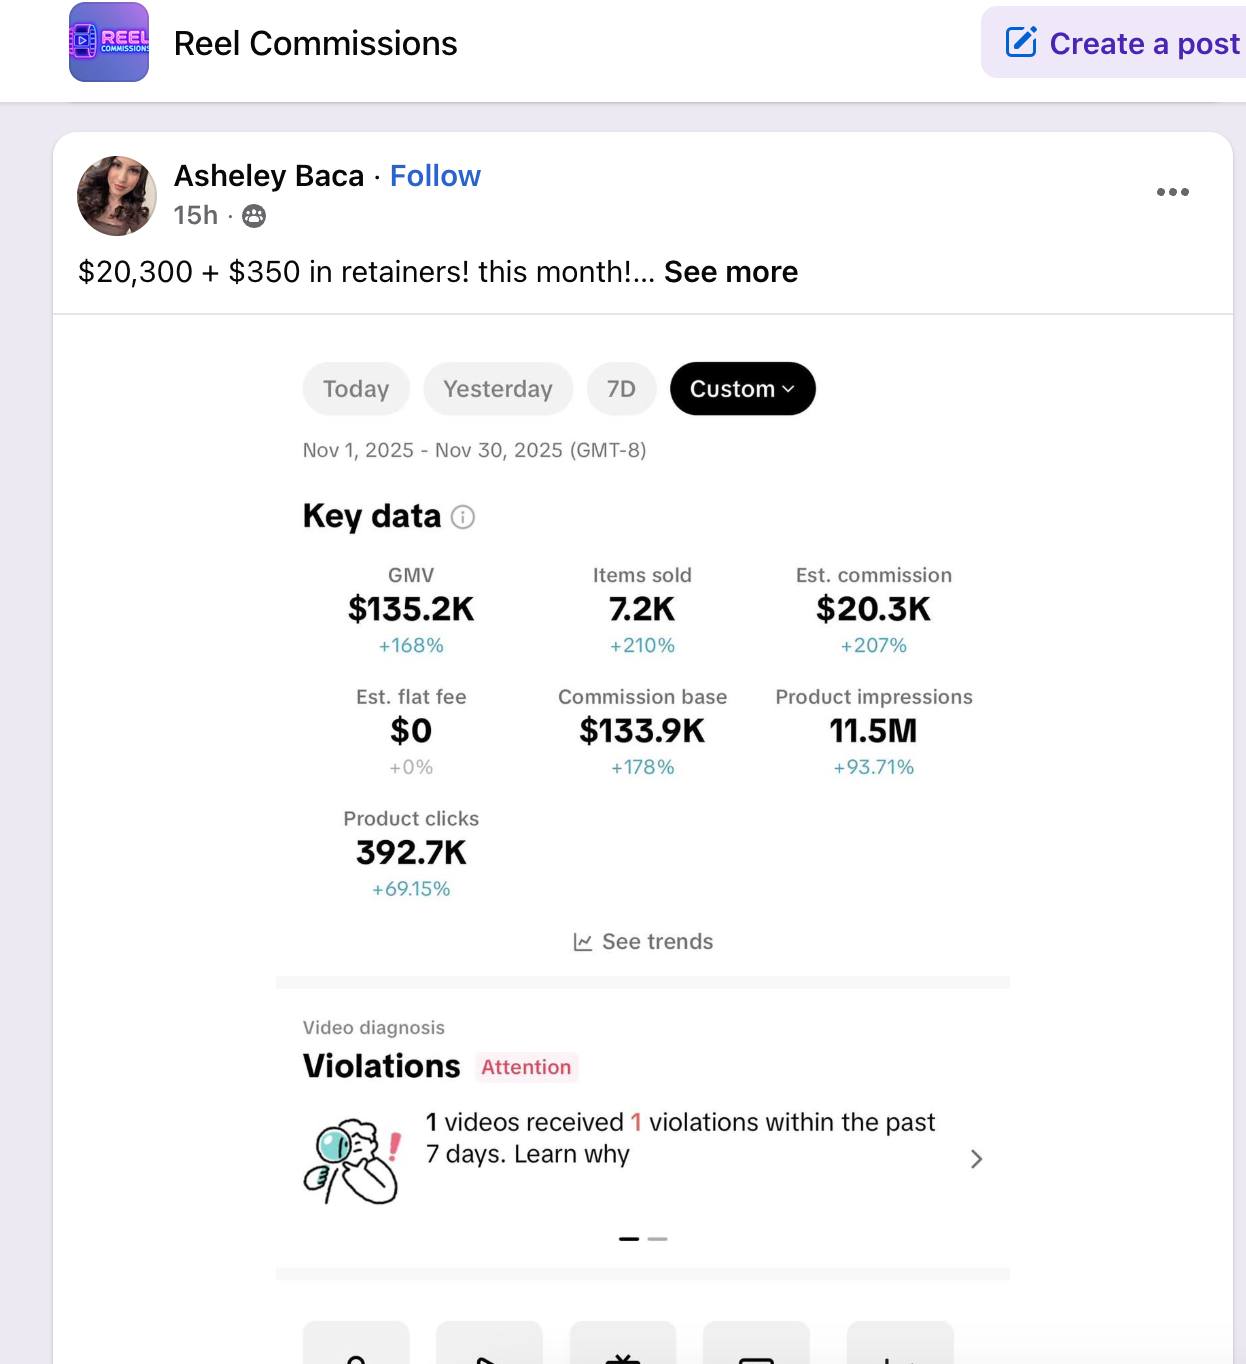Open the post options three-dot menu
The width and height of the screenshot is (1246, 1364).
point(1172,191)
